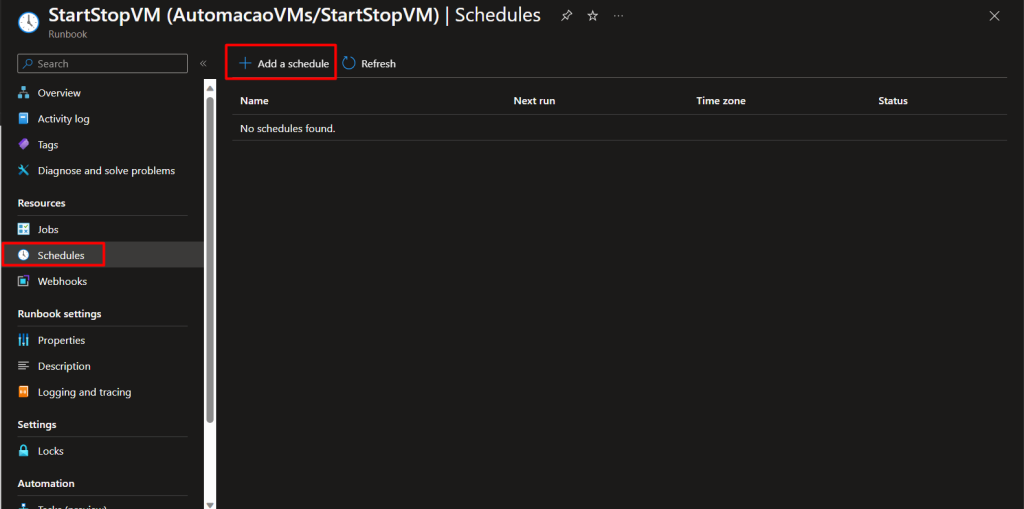This screenshot has height=509, width=1024.
Task: Open Schedules in the sidebar
Action: [x=61, y=256]
